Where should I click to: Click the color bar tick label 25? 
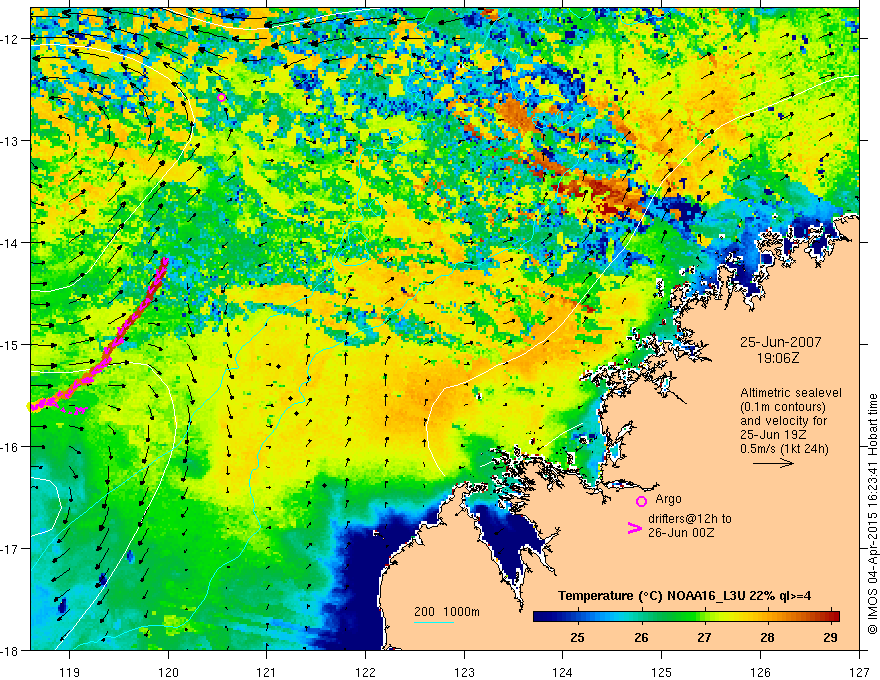[578, 637]
